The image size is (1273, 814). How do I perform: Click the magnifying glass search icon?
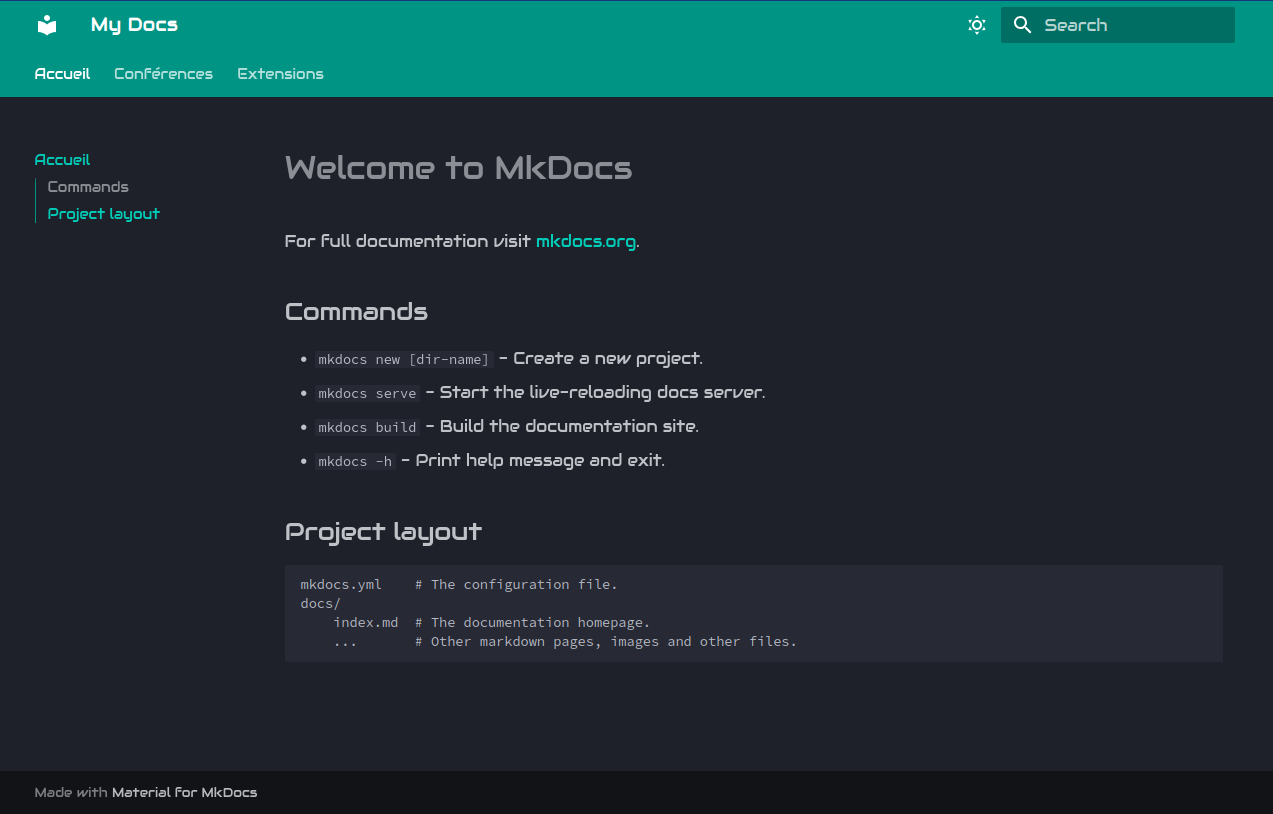pyautogui.click(x=1022, y=25)
